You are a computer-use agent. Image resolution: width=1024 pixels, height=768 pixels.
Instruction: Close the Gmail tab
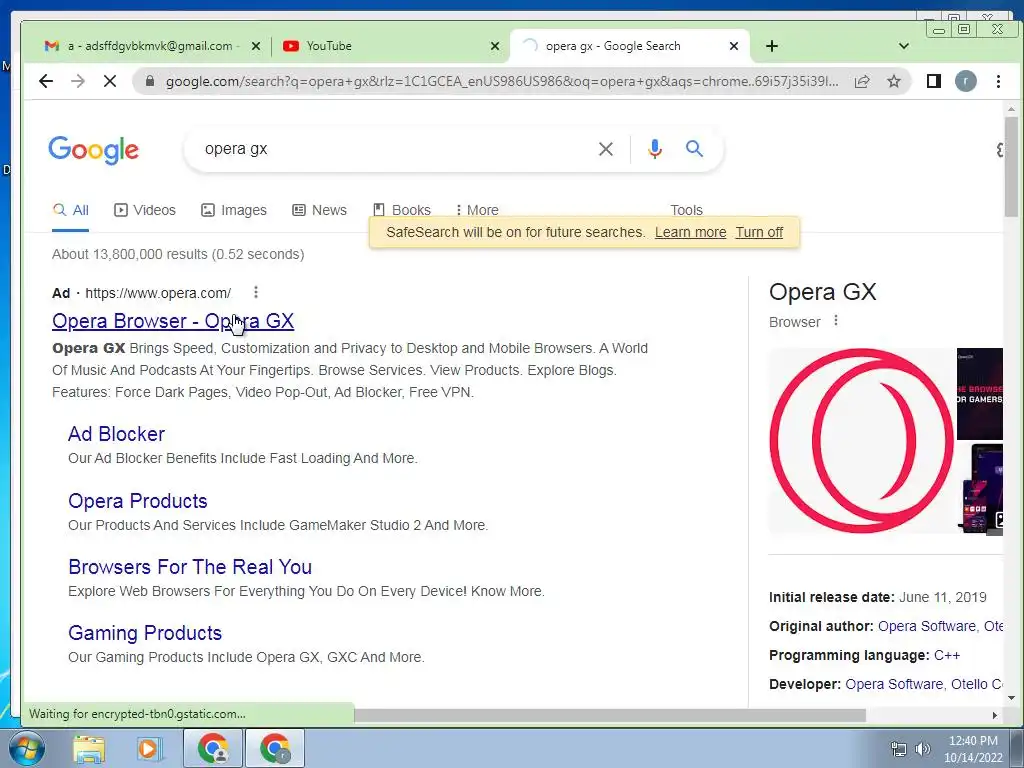256,46
